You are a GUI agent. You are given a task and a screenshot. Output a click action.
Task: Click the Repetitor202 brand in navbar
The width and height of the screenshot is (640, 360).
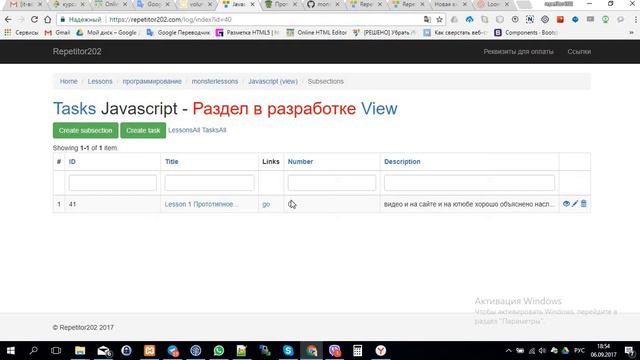pos(77,51)
